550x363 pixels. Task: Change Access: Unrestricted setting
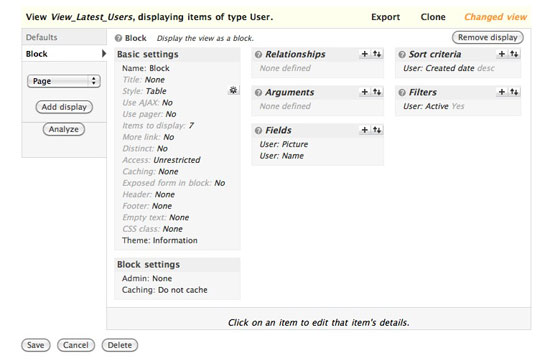coord(161,160)
